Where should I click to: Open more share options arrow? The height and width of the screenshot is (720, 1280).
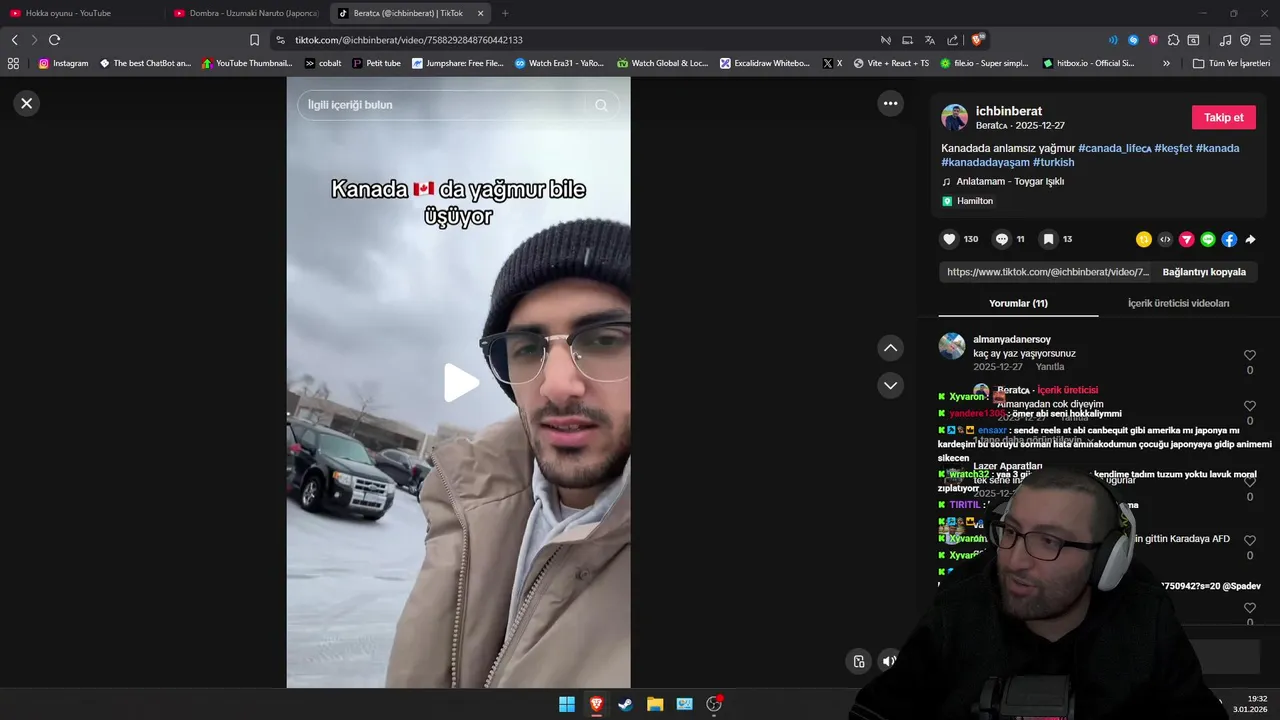[1250, 239]
